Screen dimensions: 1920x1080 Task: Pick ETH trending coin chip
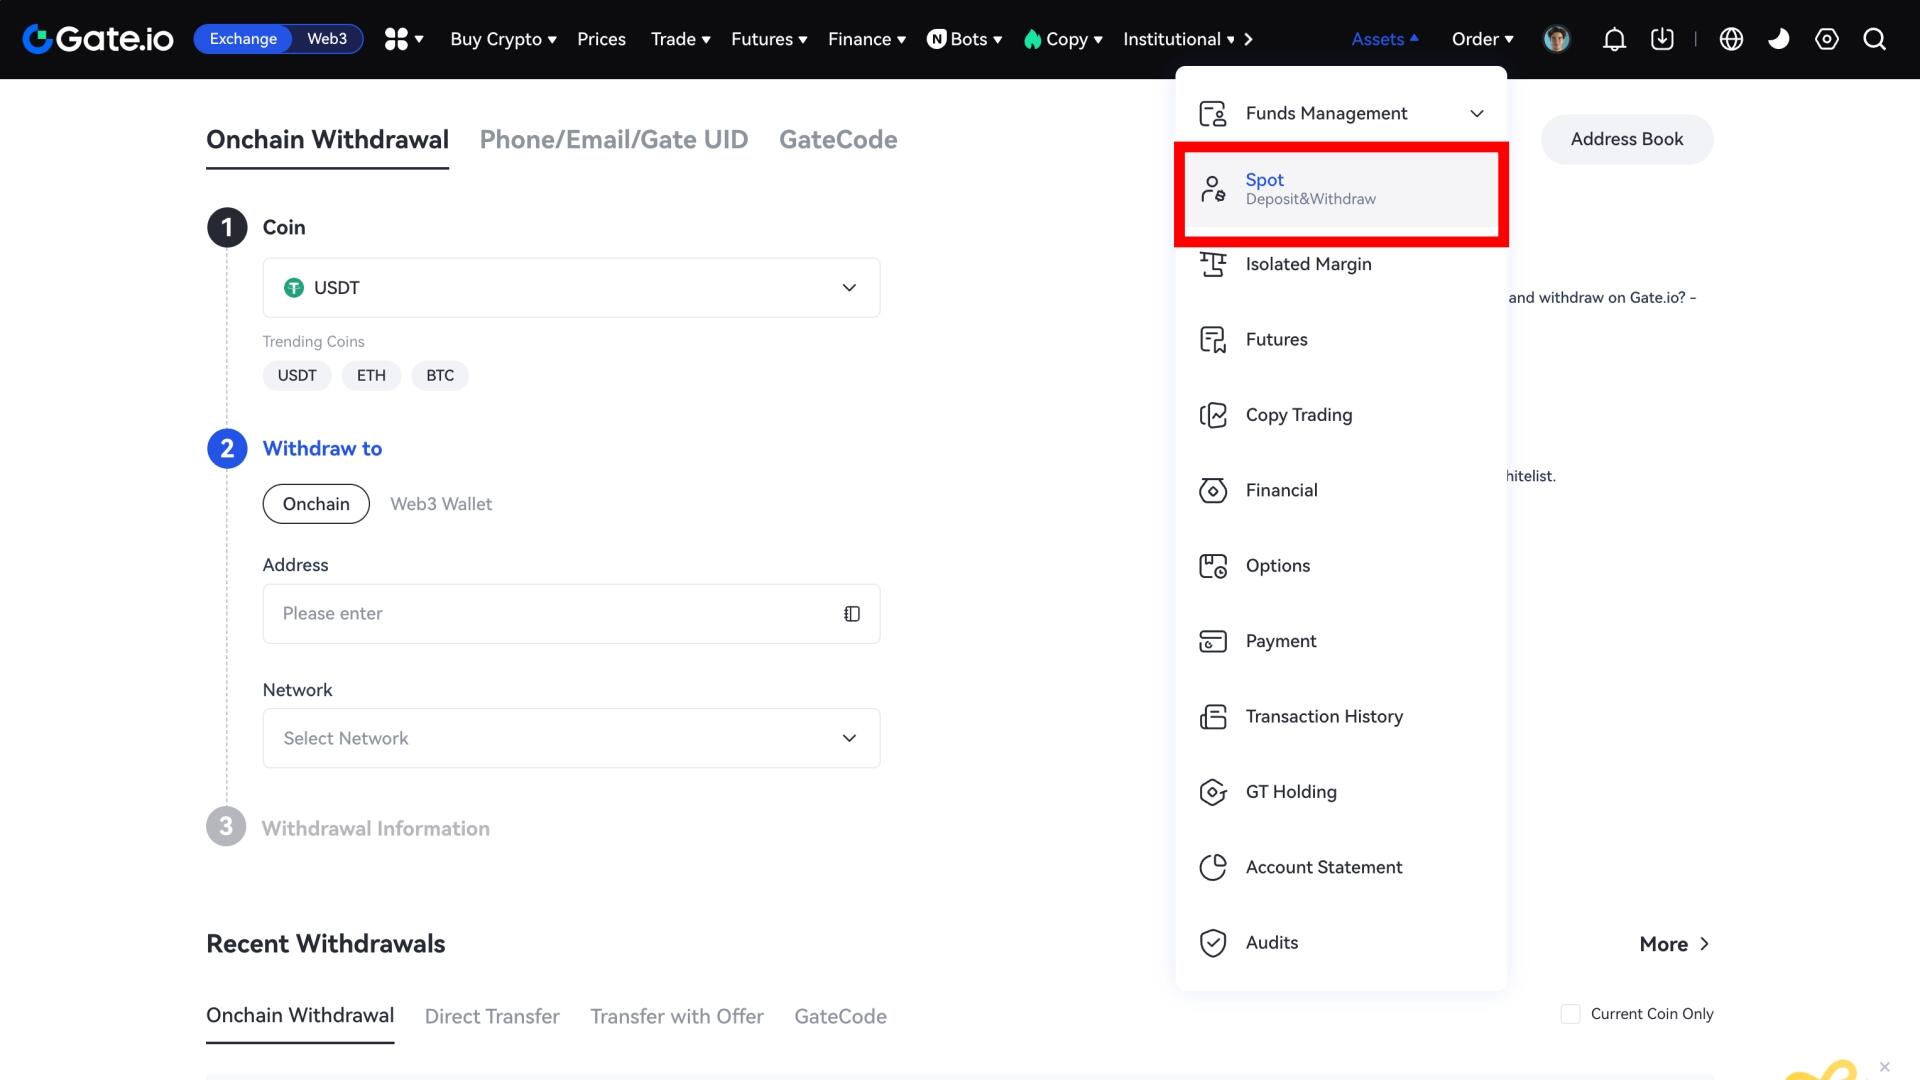371,375
